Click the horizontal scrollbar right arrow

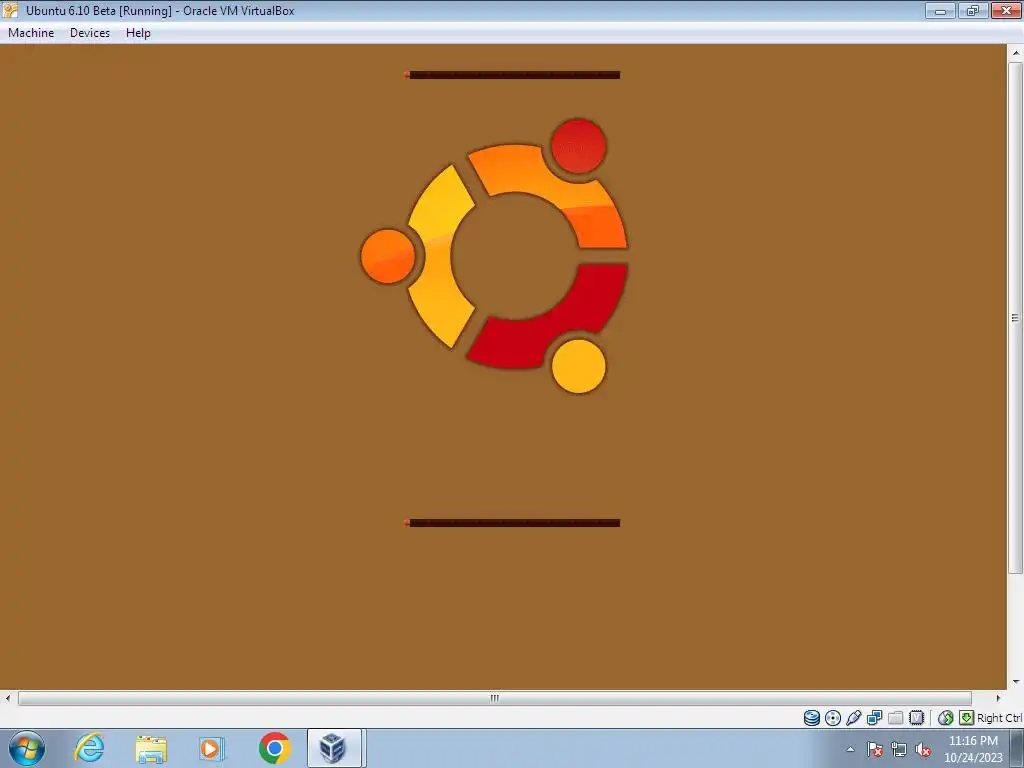click(x=999, y=698)
